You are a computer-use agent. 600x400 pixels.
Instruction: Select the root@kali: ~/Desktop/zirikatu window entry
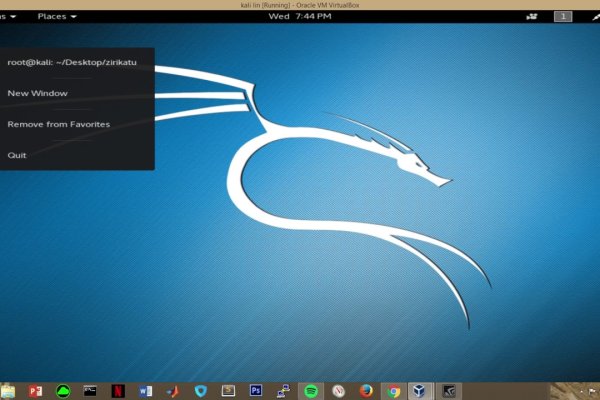coord(71,62)
